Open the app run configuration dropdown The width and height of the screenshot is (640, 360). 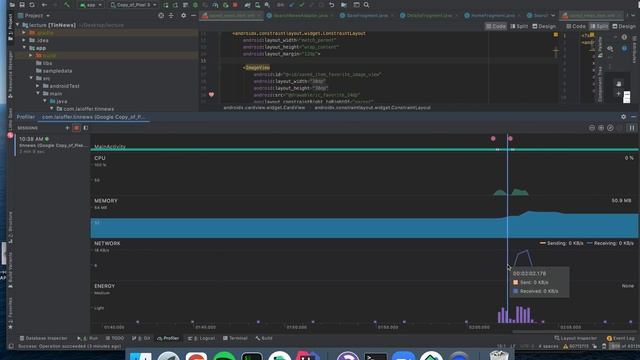point(91,5)
